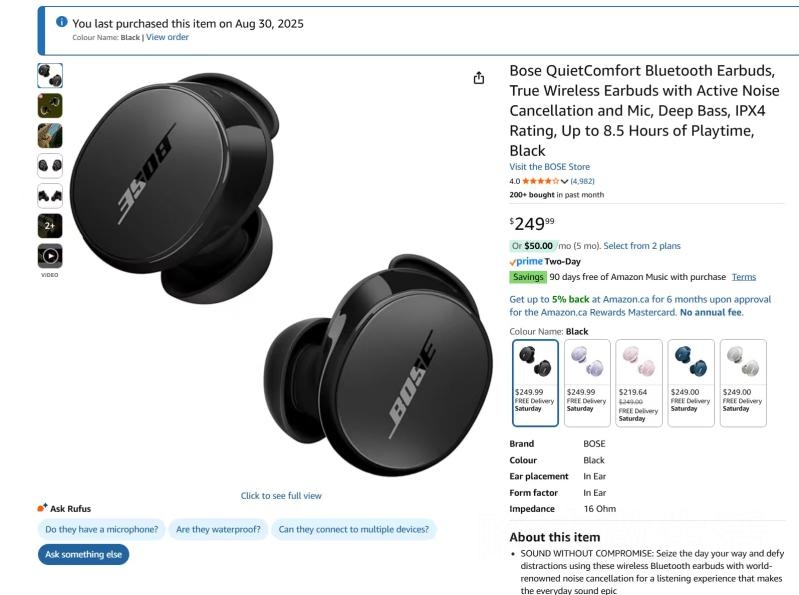
Task: Open Select from 2 plans link
Action: pyautogui.click(x=642, y=246)
